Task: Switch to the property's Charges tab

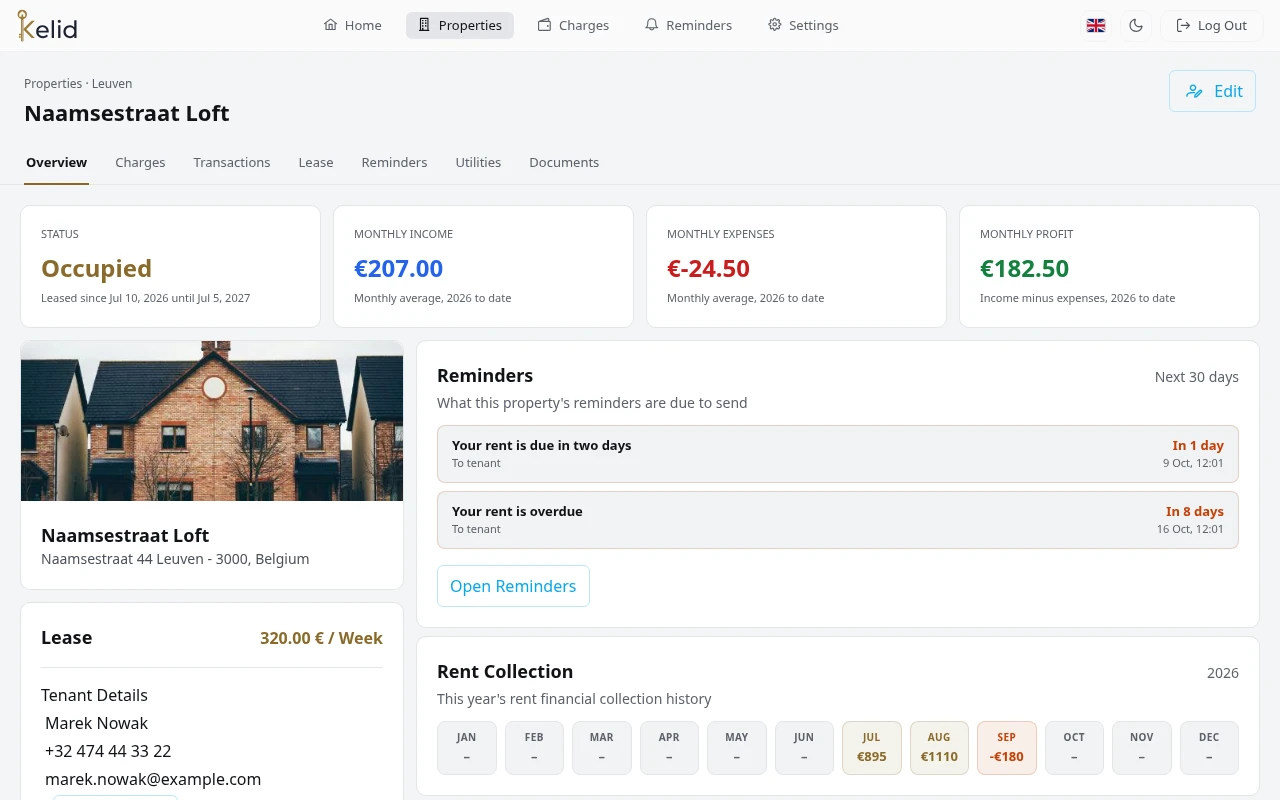Action: click(x=140, y=162)
